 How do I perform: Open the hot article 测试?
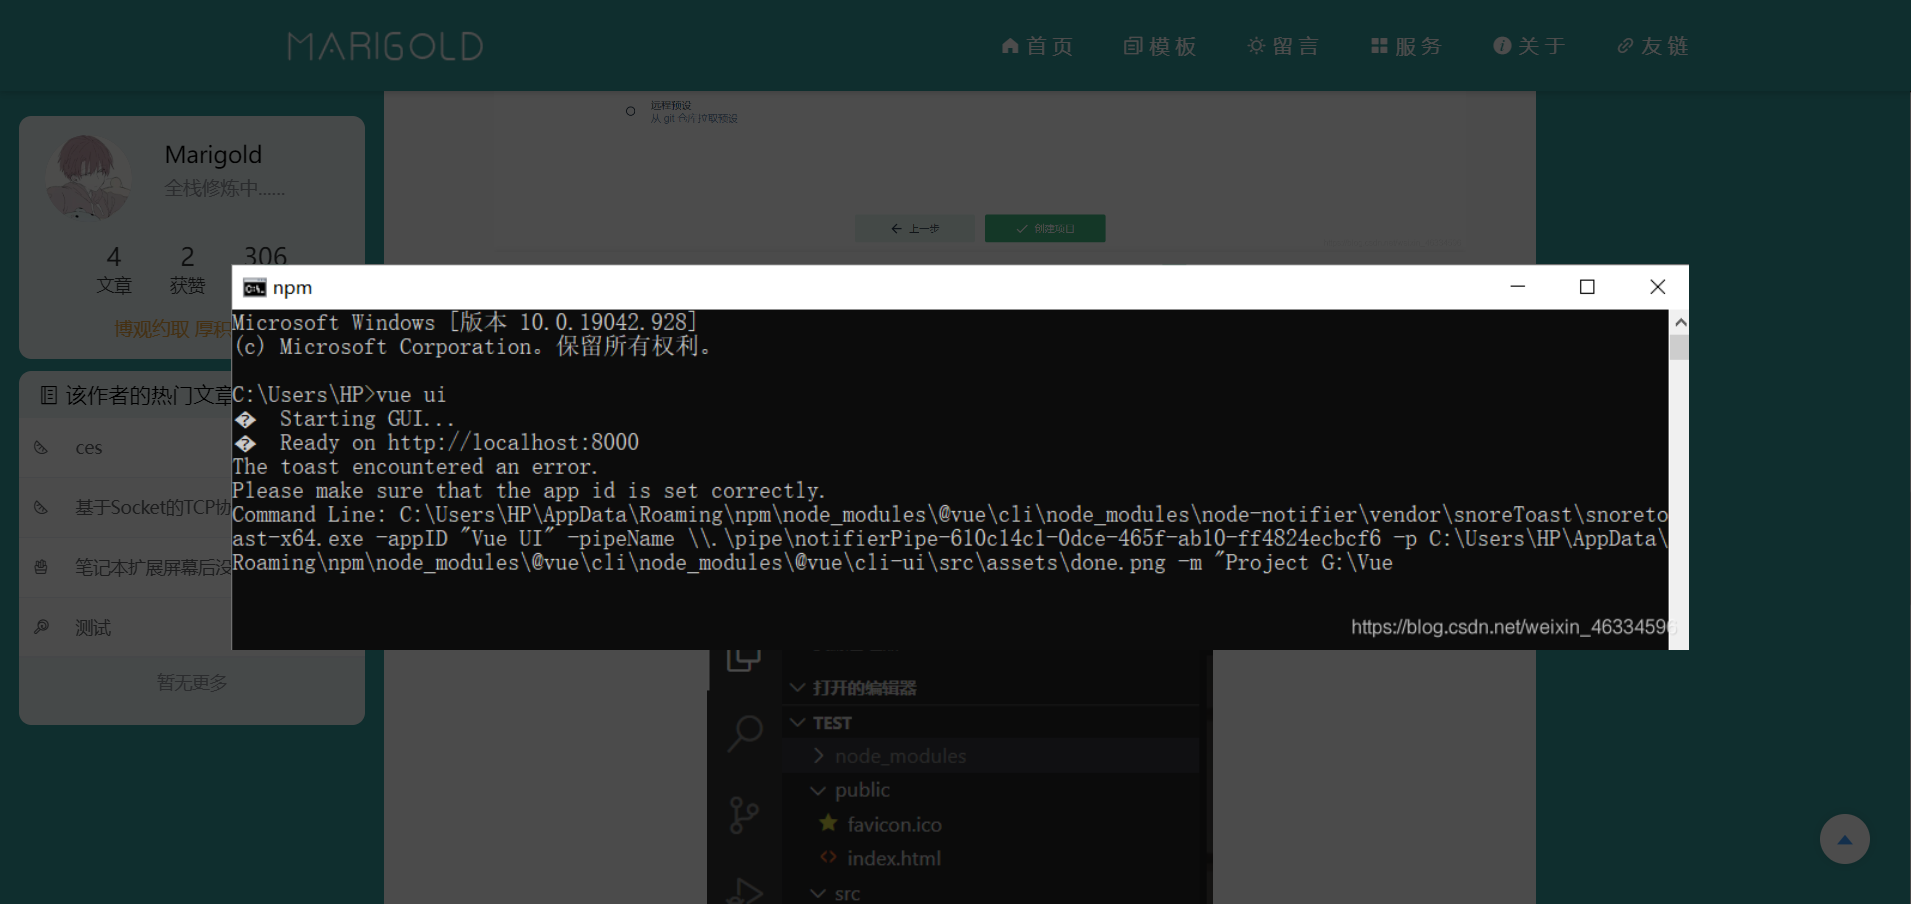[93, 628]
